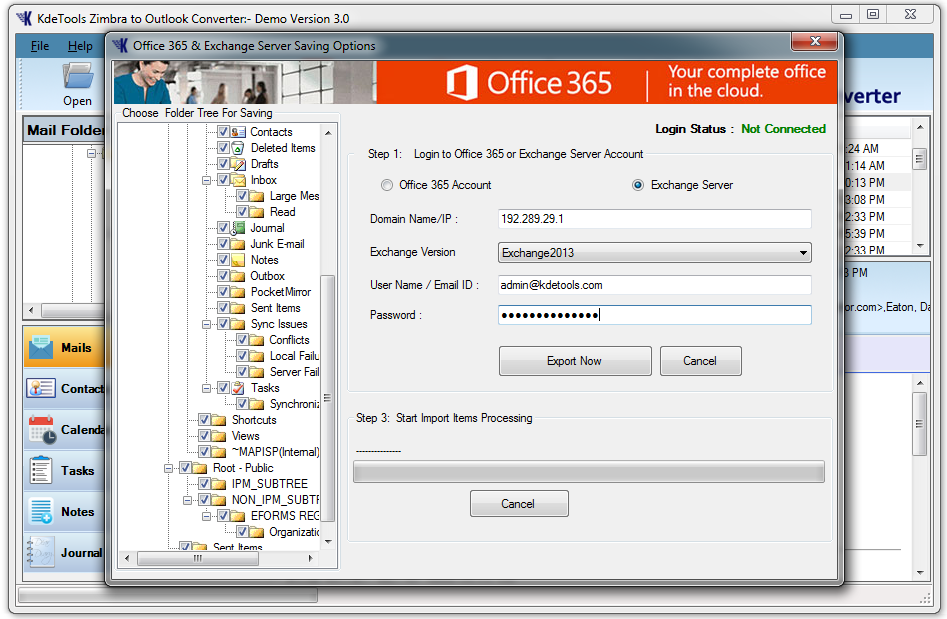Click the Export Now button

click(575, 361)
